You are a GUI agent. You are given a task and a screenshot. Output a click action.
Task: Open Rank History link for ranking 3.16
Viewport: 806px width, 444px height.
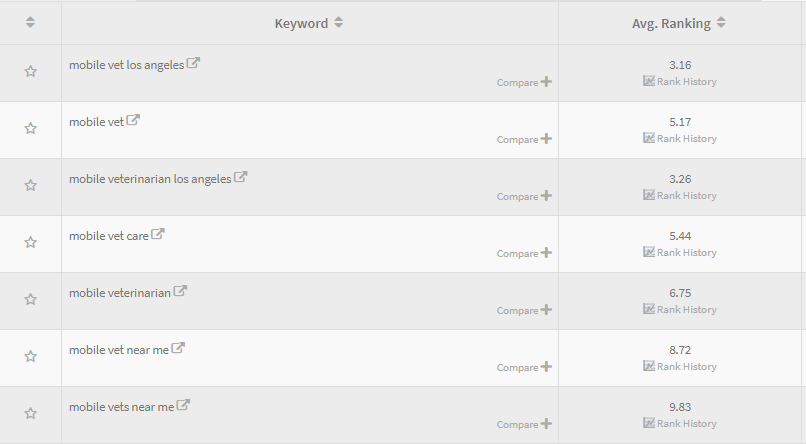(680, 81)
